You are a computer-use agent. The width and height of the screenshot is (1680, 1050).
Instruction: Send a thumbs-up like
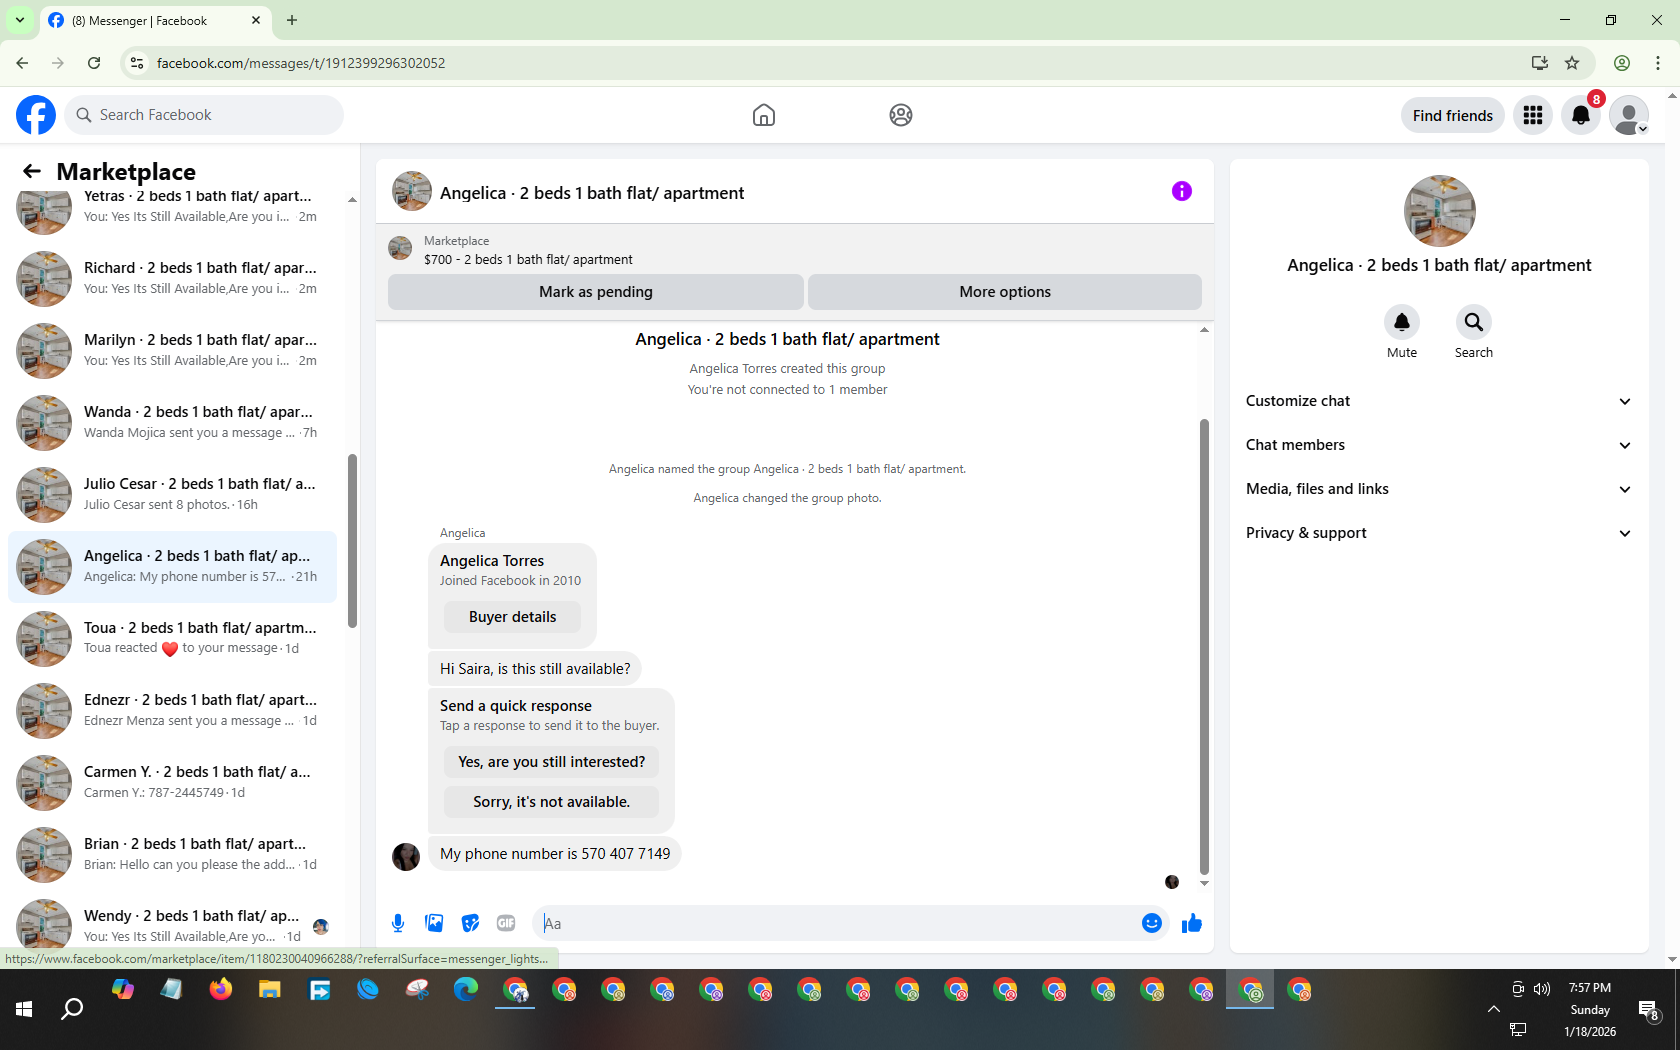(1192, 923)
